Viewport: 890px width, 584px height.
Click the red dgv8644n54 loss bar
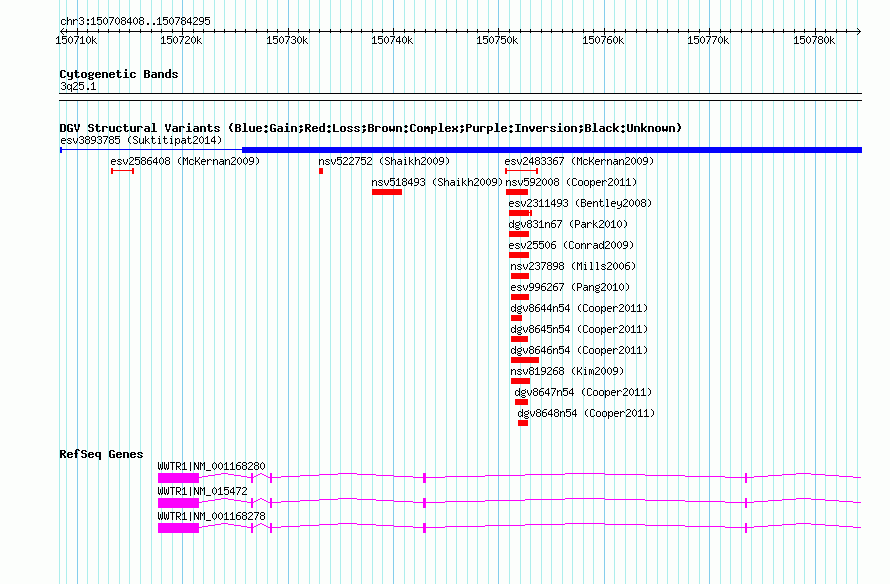[x=517, y=318]
